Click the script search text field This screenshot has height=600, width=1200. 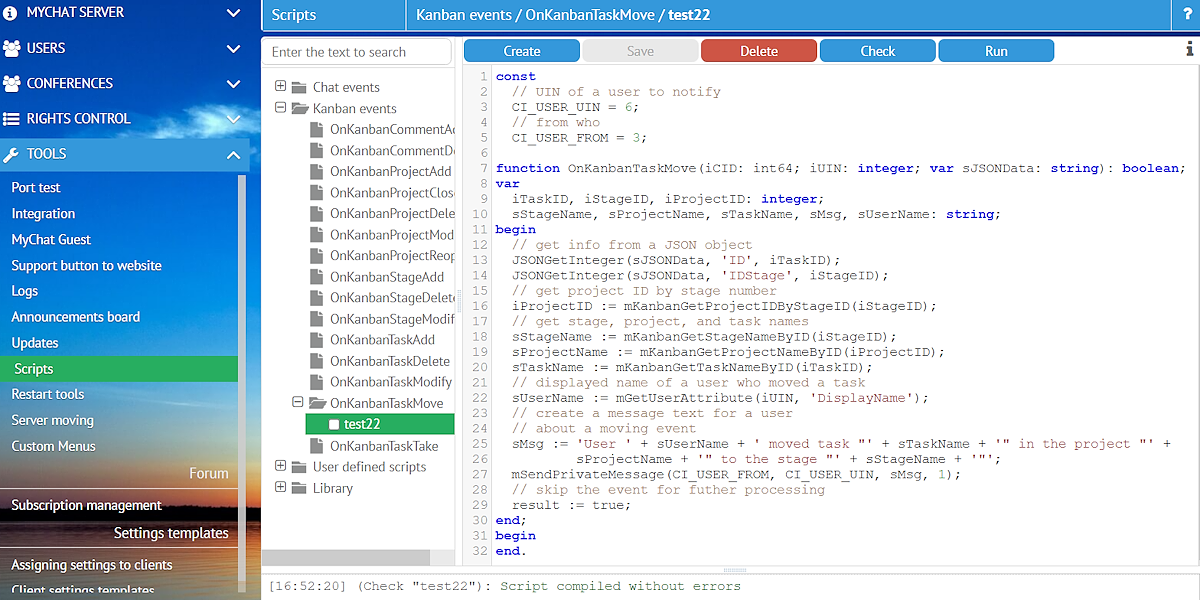pos(358,52)
